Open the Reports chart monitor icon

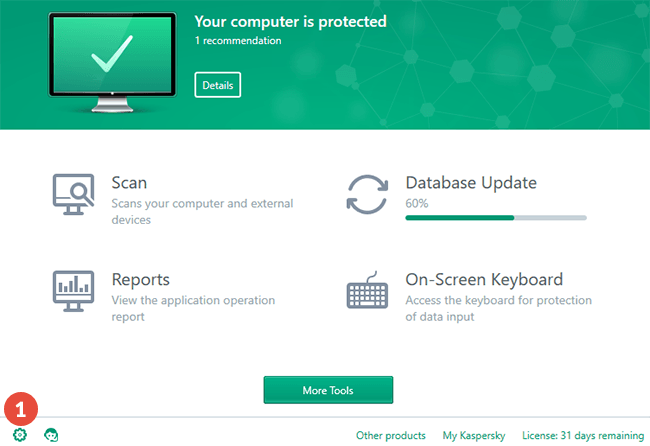tap(73, 291)
